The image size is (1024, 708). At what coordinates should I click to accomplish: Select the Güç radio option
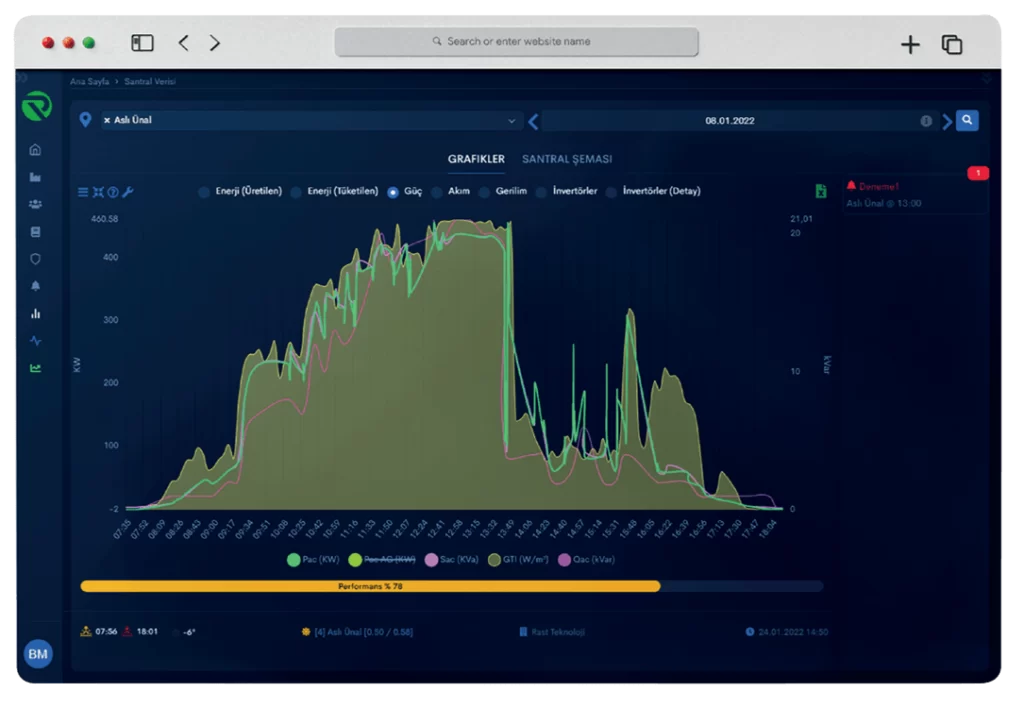(x=392, y=192)
